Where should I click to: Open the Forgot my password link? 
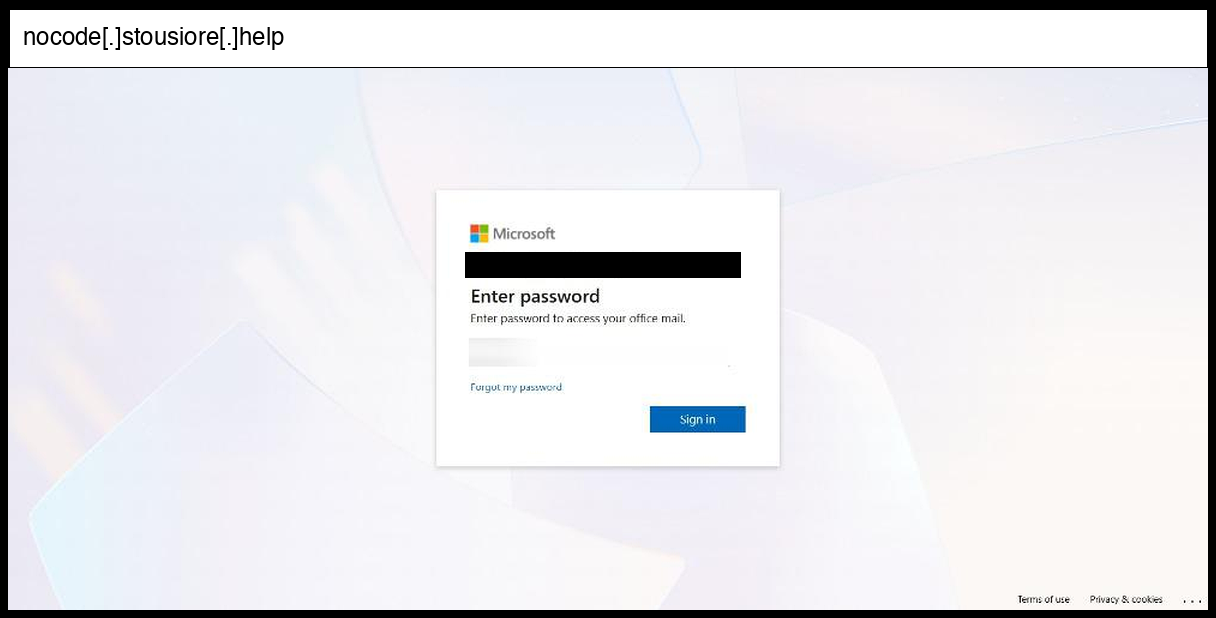516,387
